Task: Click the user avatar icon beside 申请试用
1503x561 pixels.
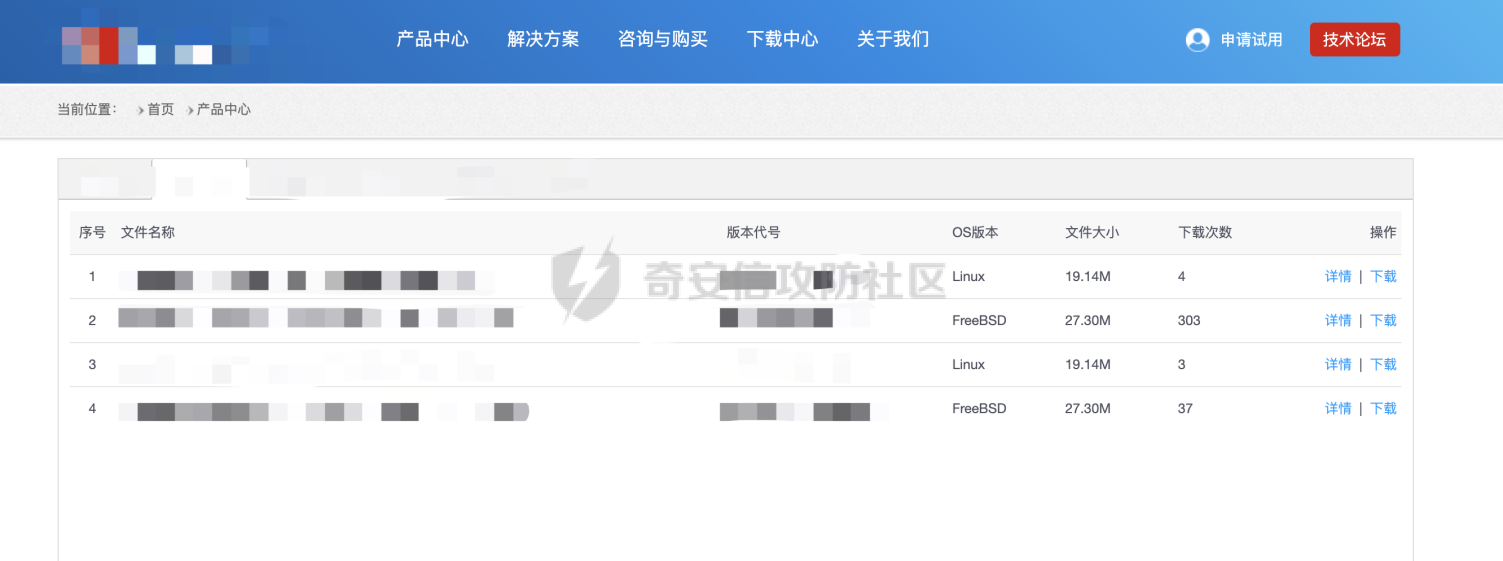Action: [x=1197, y=40]
